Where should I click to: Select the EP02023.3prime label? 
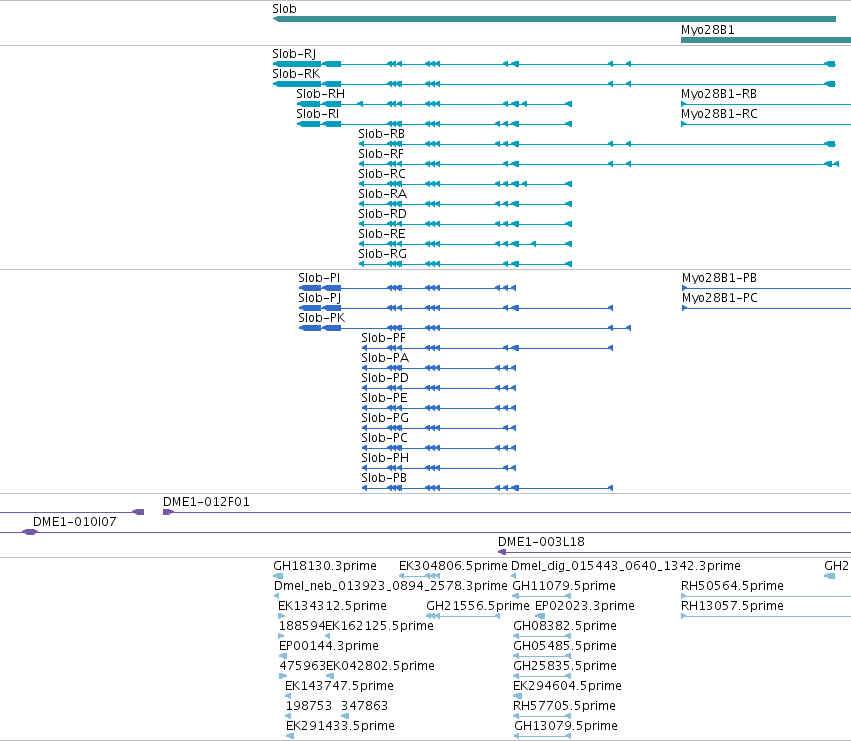[585, 606]
